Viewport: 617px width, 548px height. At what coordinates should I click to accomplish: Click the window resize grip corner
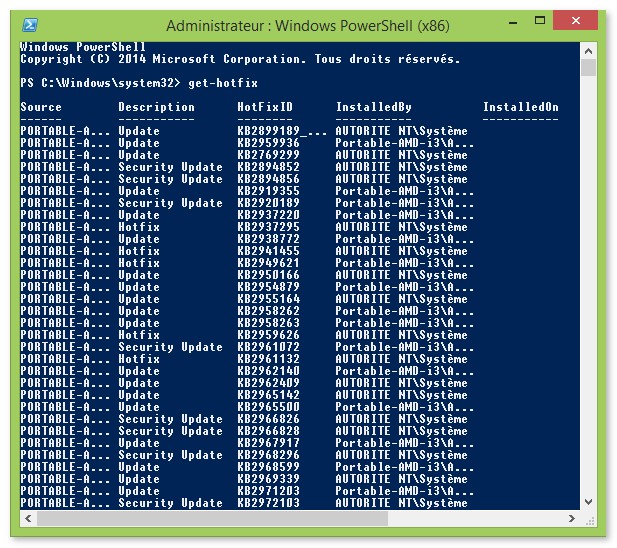tap(589, 519)
